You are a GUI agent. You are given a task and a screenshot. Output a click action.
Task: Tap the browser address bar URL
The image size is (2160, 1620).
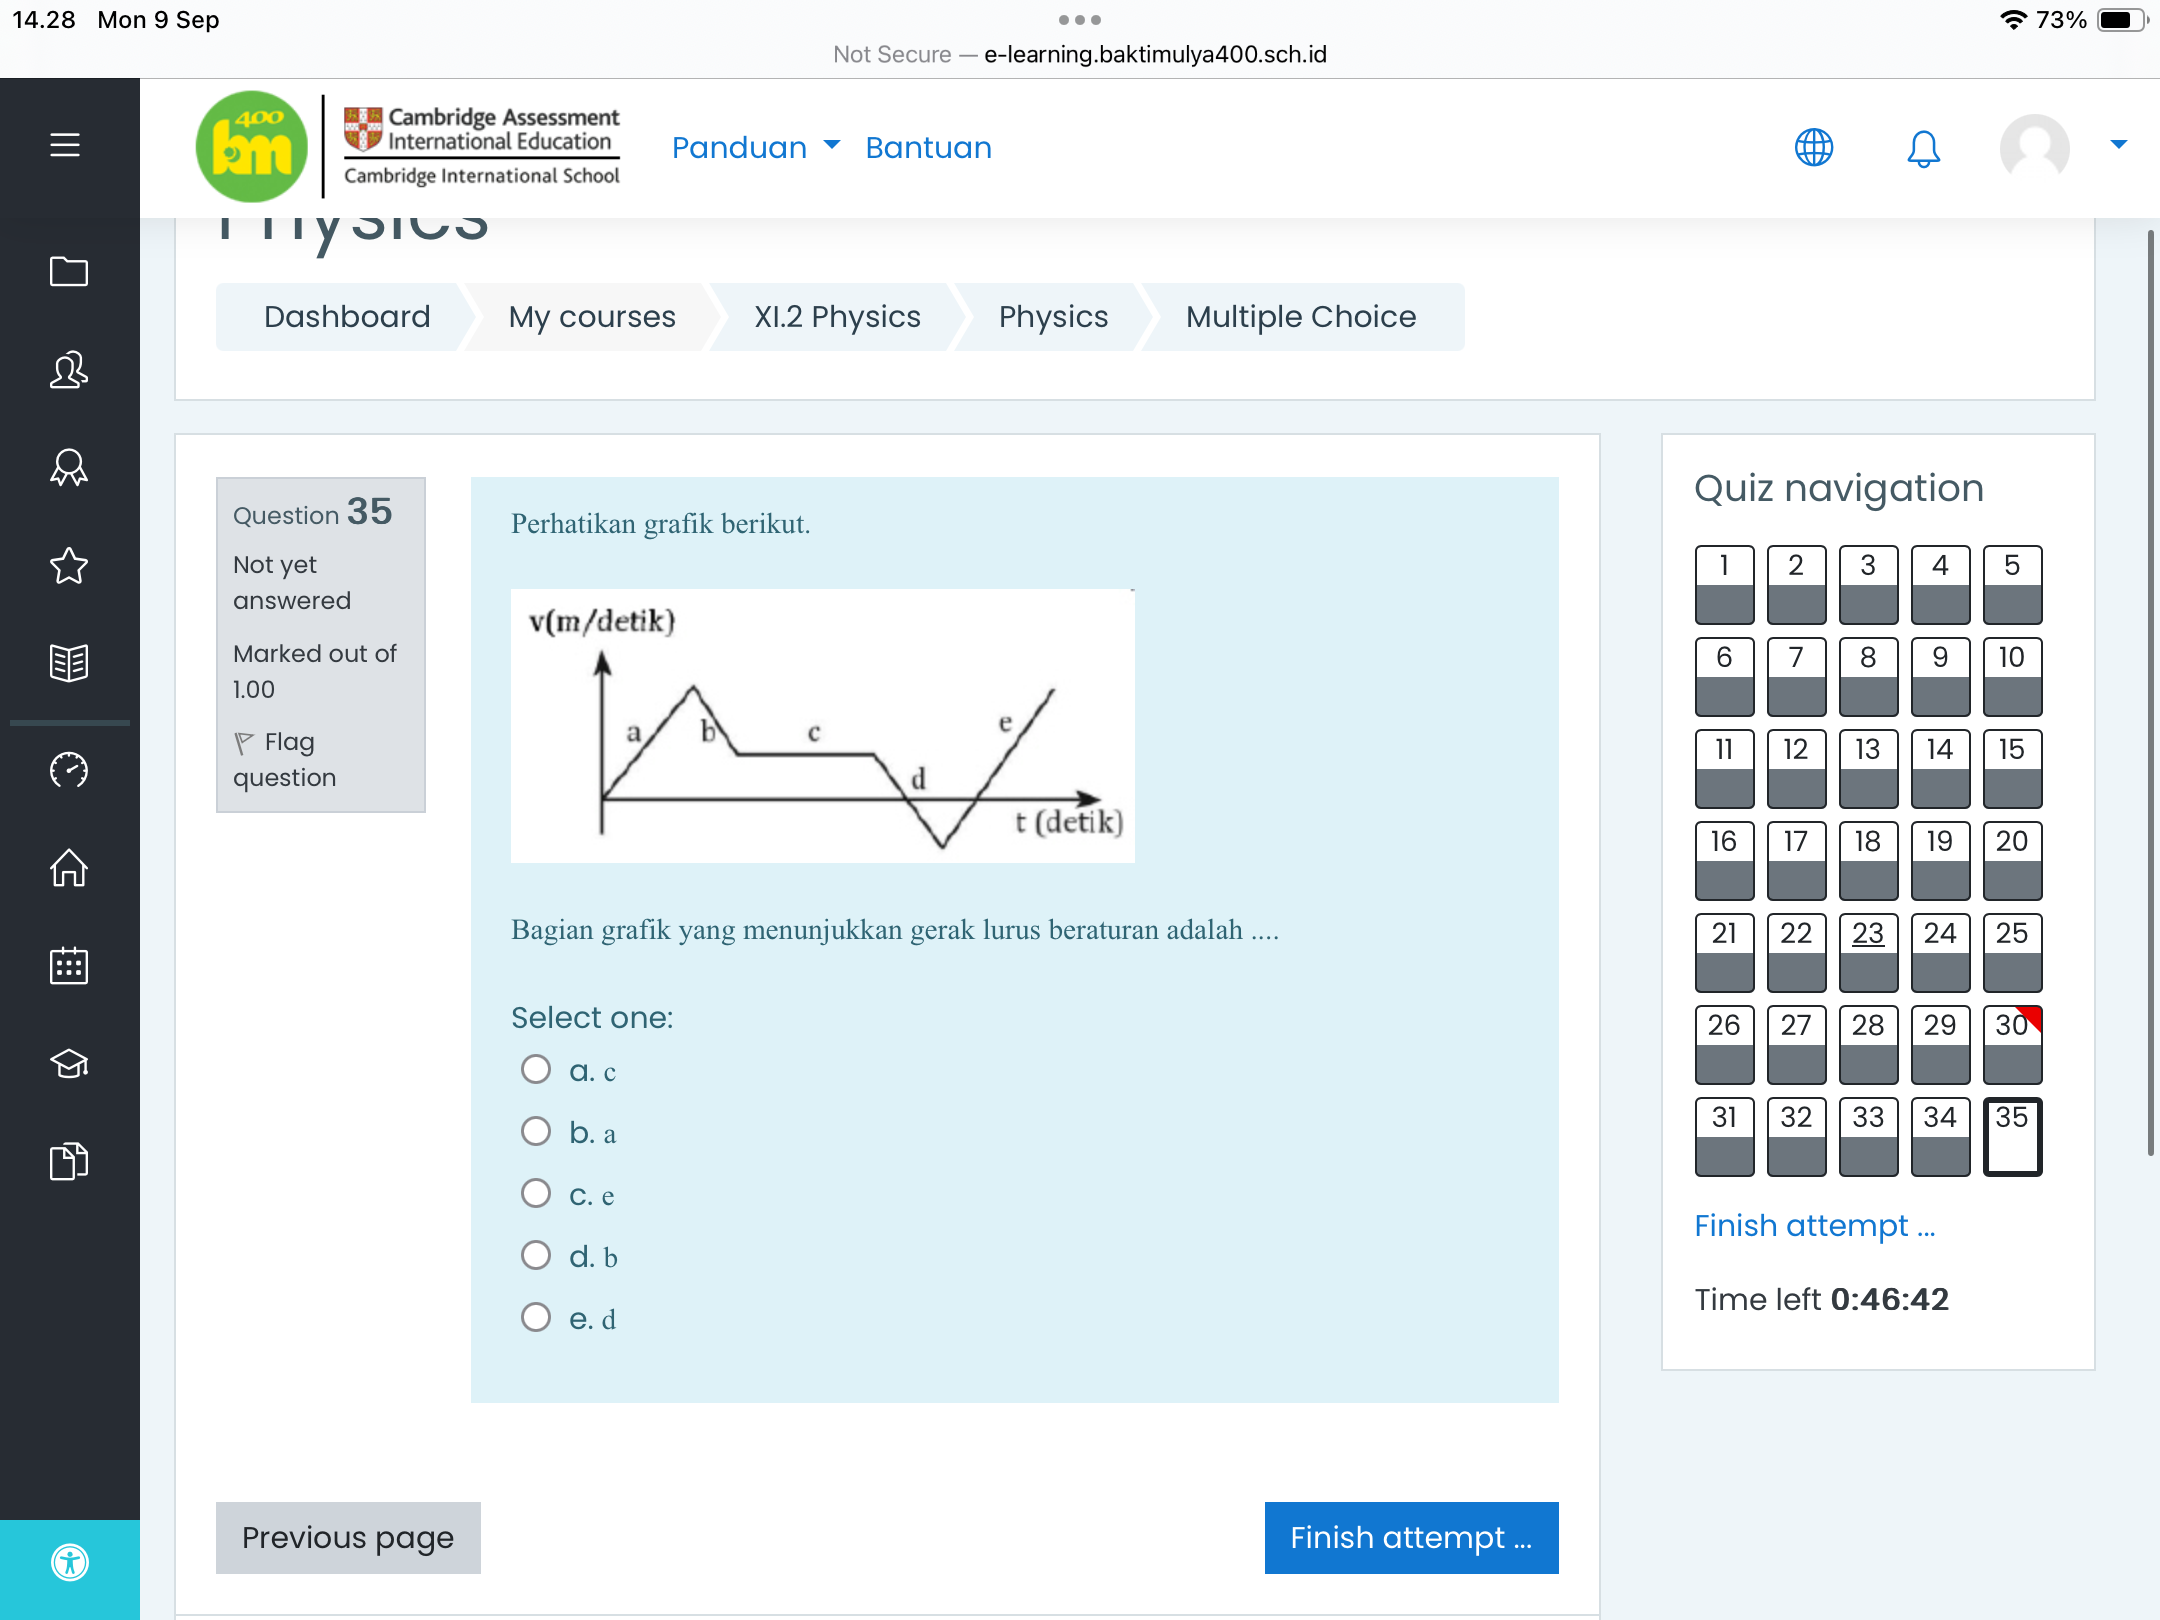(1080, 54)
